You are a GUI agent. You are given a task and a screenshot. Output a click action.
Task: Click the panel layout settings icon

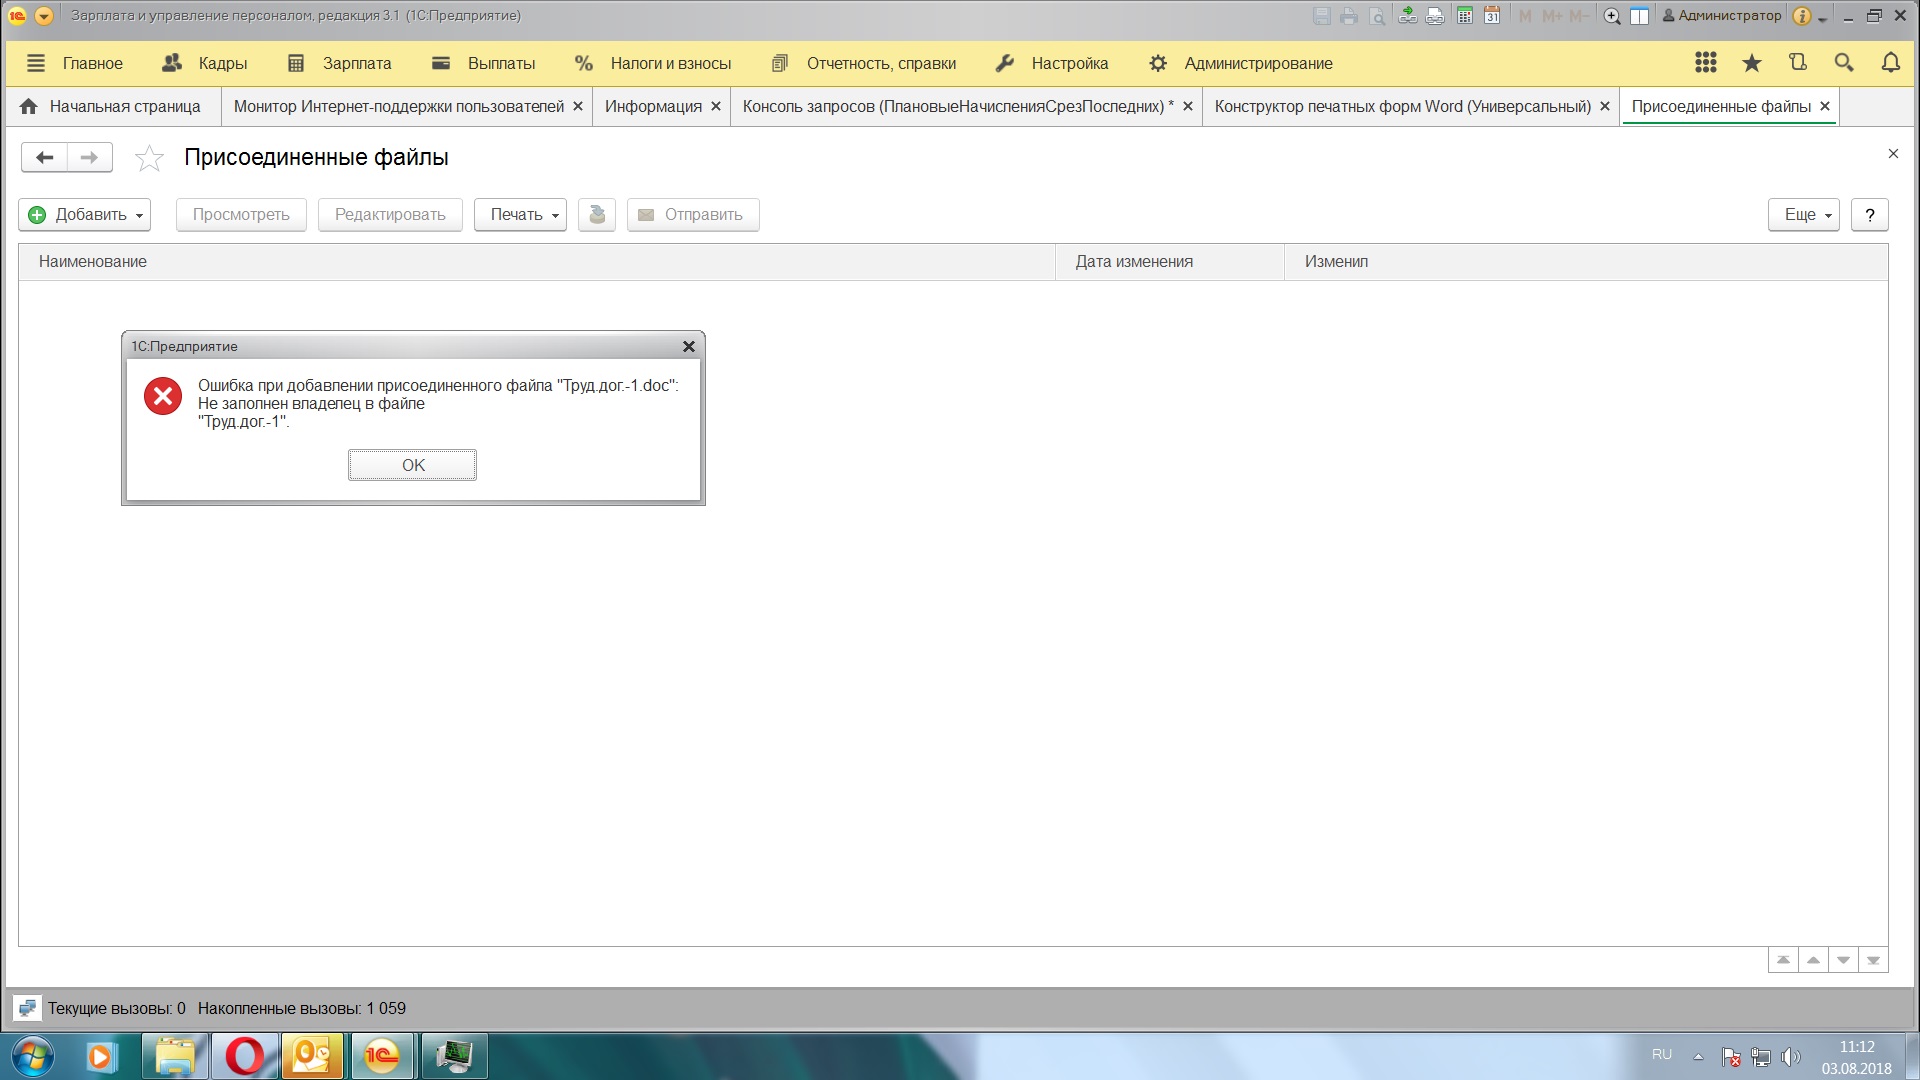coord(1640,16)
